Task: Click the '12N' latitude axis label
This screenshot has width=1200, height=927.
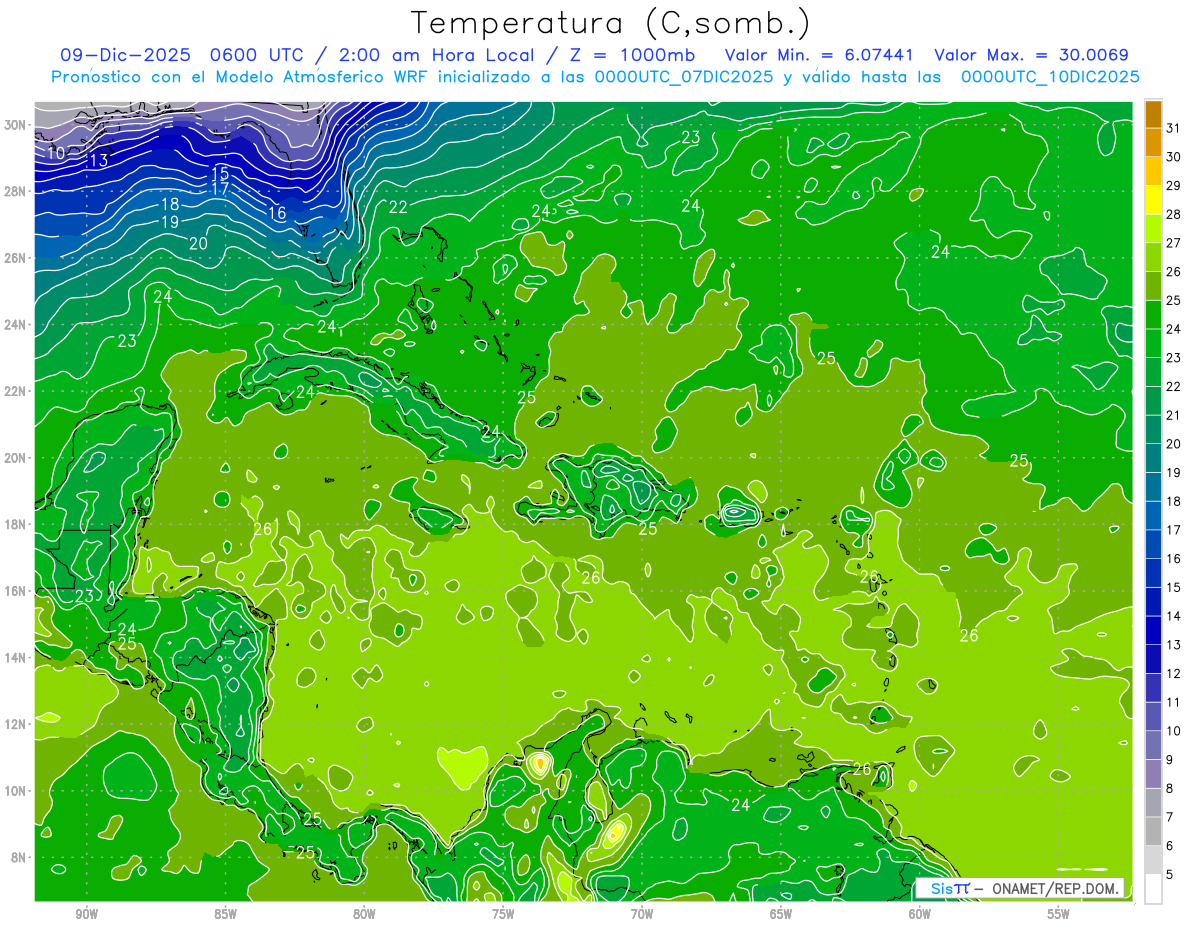Action: click(x=16, y=724)
